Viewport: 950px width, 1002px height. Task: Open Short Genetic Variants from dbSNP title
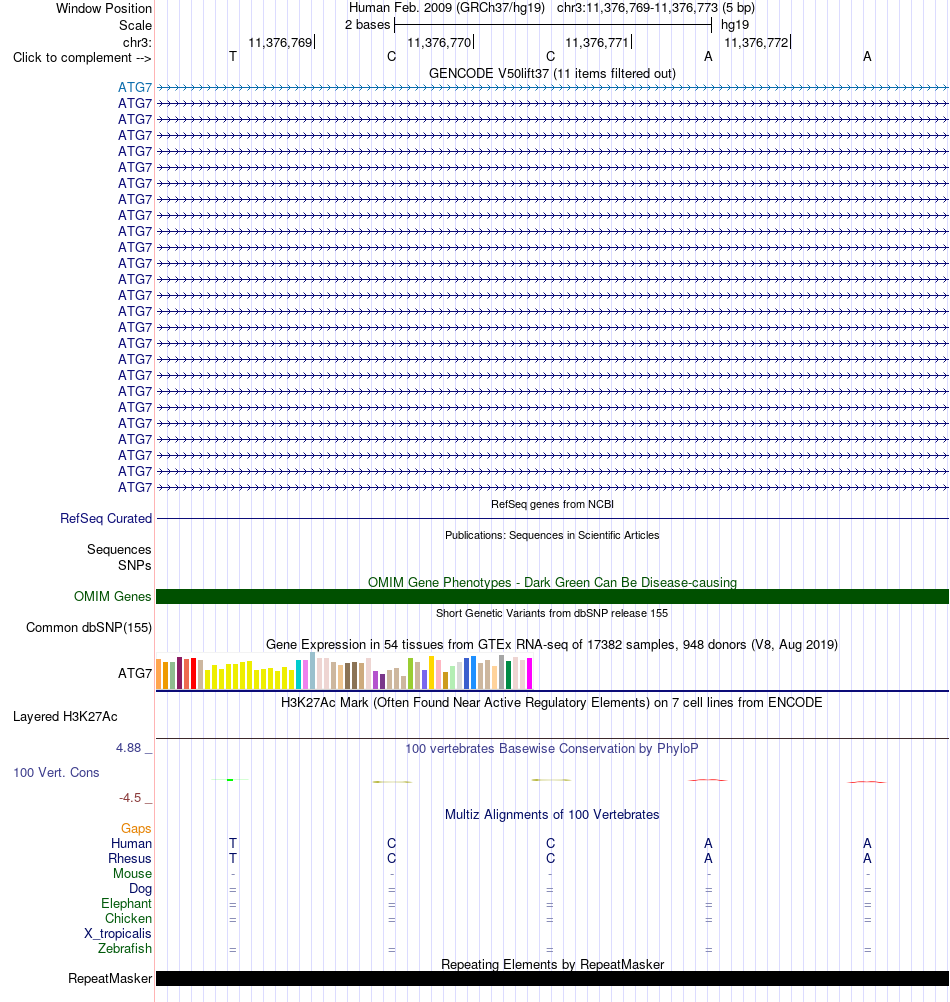(x=552, y=613)
